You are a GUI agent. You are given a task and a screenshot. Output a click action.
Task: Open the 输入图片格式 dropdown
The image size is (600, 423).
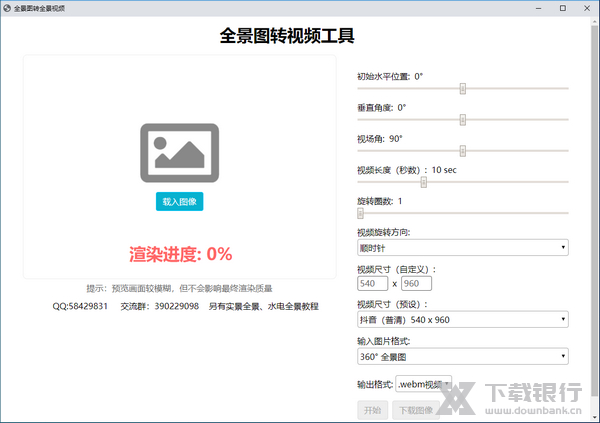click(x=463, y=356)
